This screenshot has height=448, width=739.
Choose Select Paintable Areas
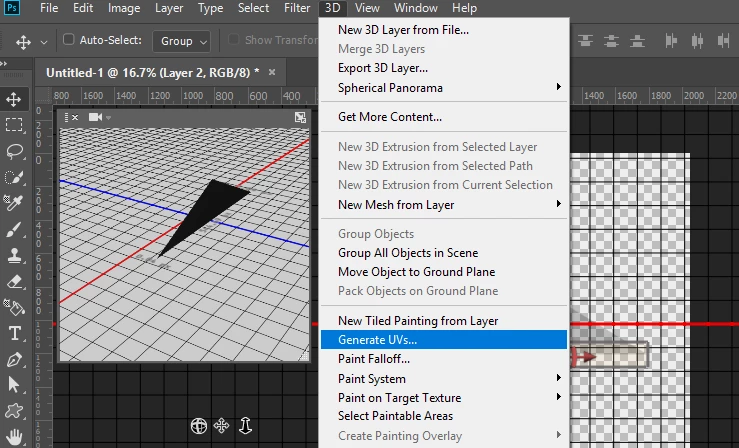click(x=444, y=416)
